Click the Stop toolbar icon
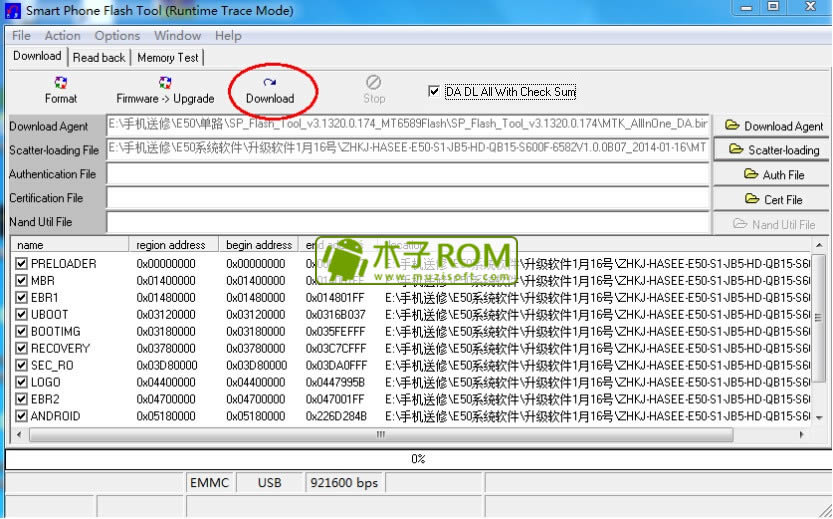This screenshot has width=833, height=519. point(374,90)
